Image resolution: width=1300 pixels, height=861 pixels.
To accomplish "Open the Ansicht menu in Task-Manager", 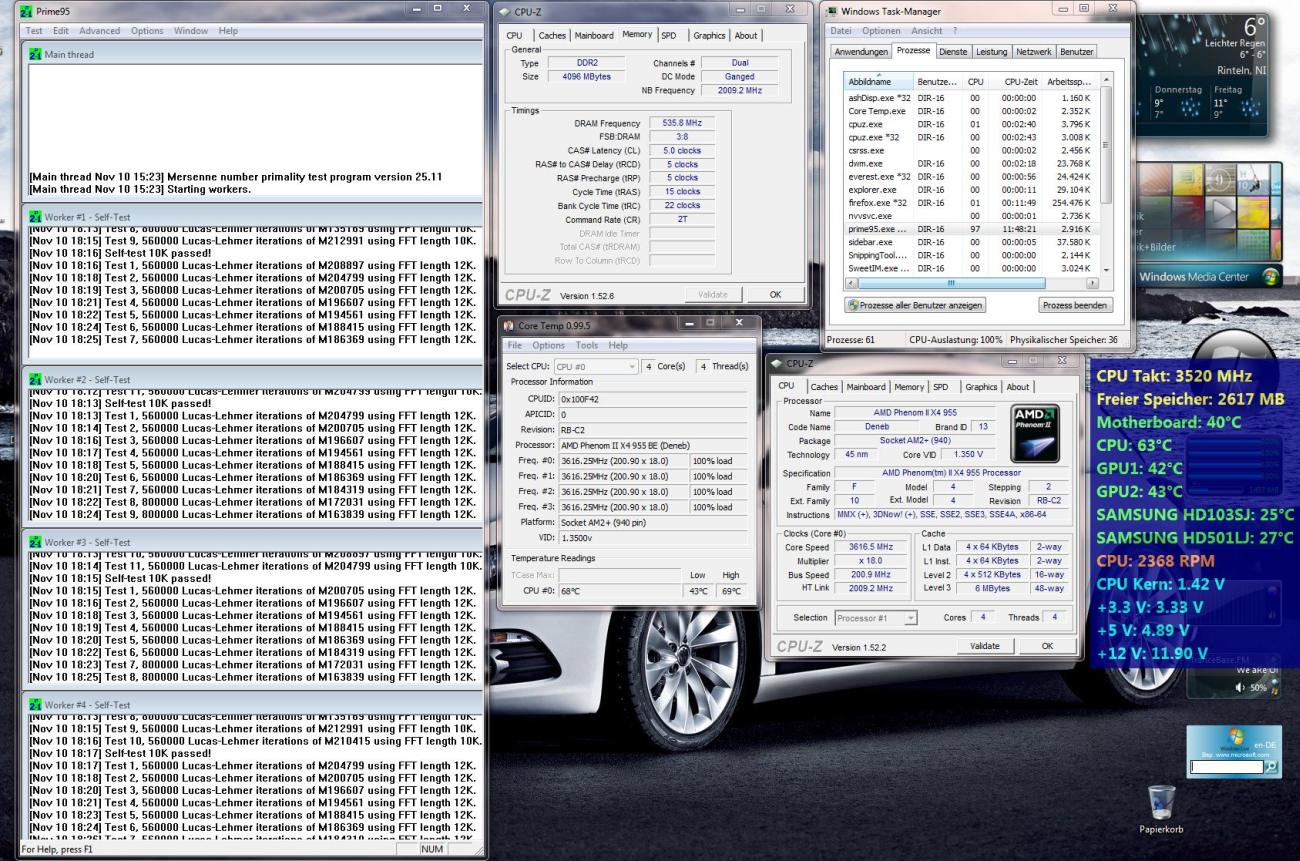I will click(x=926, y=31).
